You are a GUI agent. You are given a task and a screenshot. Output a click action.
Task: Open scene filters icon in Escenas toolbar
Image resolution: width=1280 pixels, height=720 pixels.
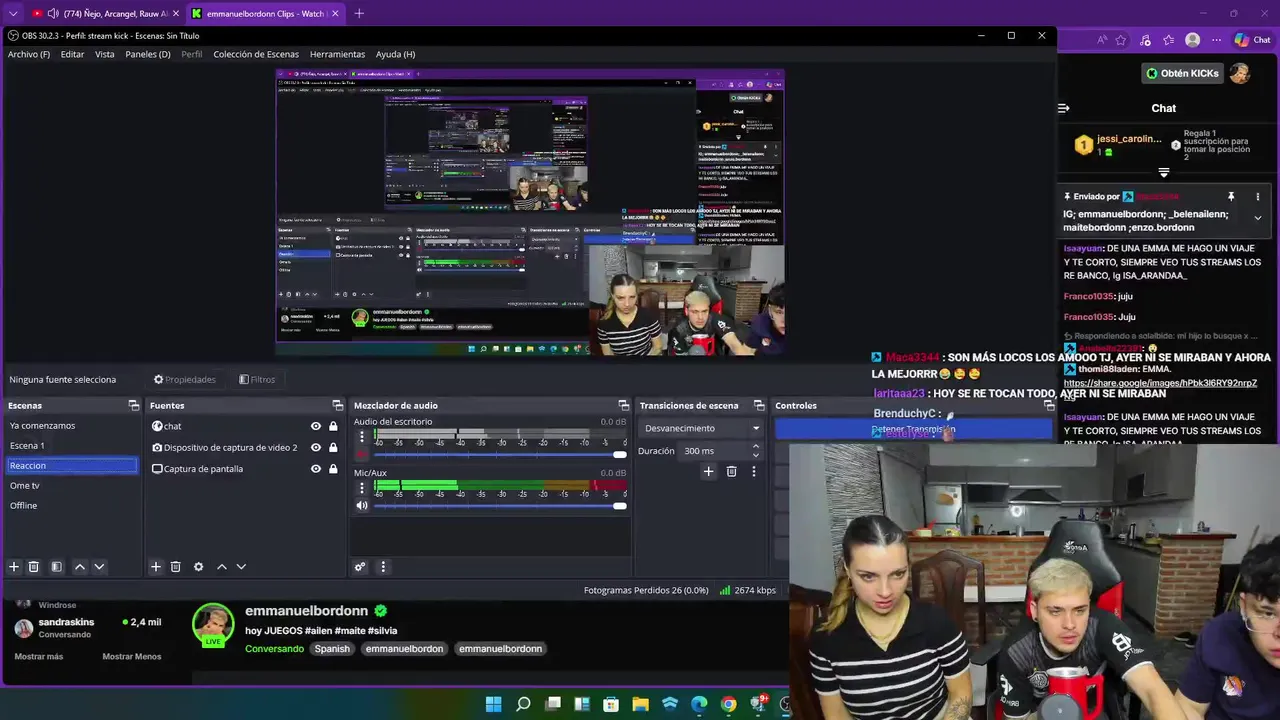click(56, 567)
